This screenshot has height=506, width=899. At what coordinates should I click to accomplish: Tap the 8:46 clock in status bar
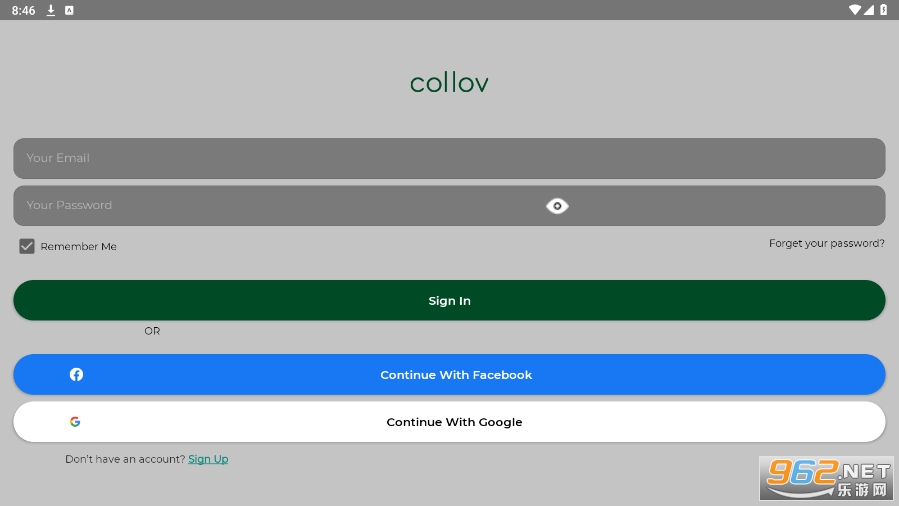coord(24,10)
